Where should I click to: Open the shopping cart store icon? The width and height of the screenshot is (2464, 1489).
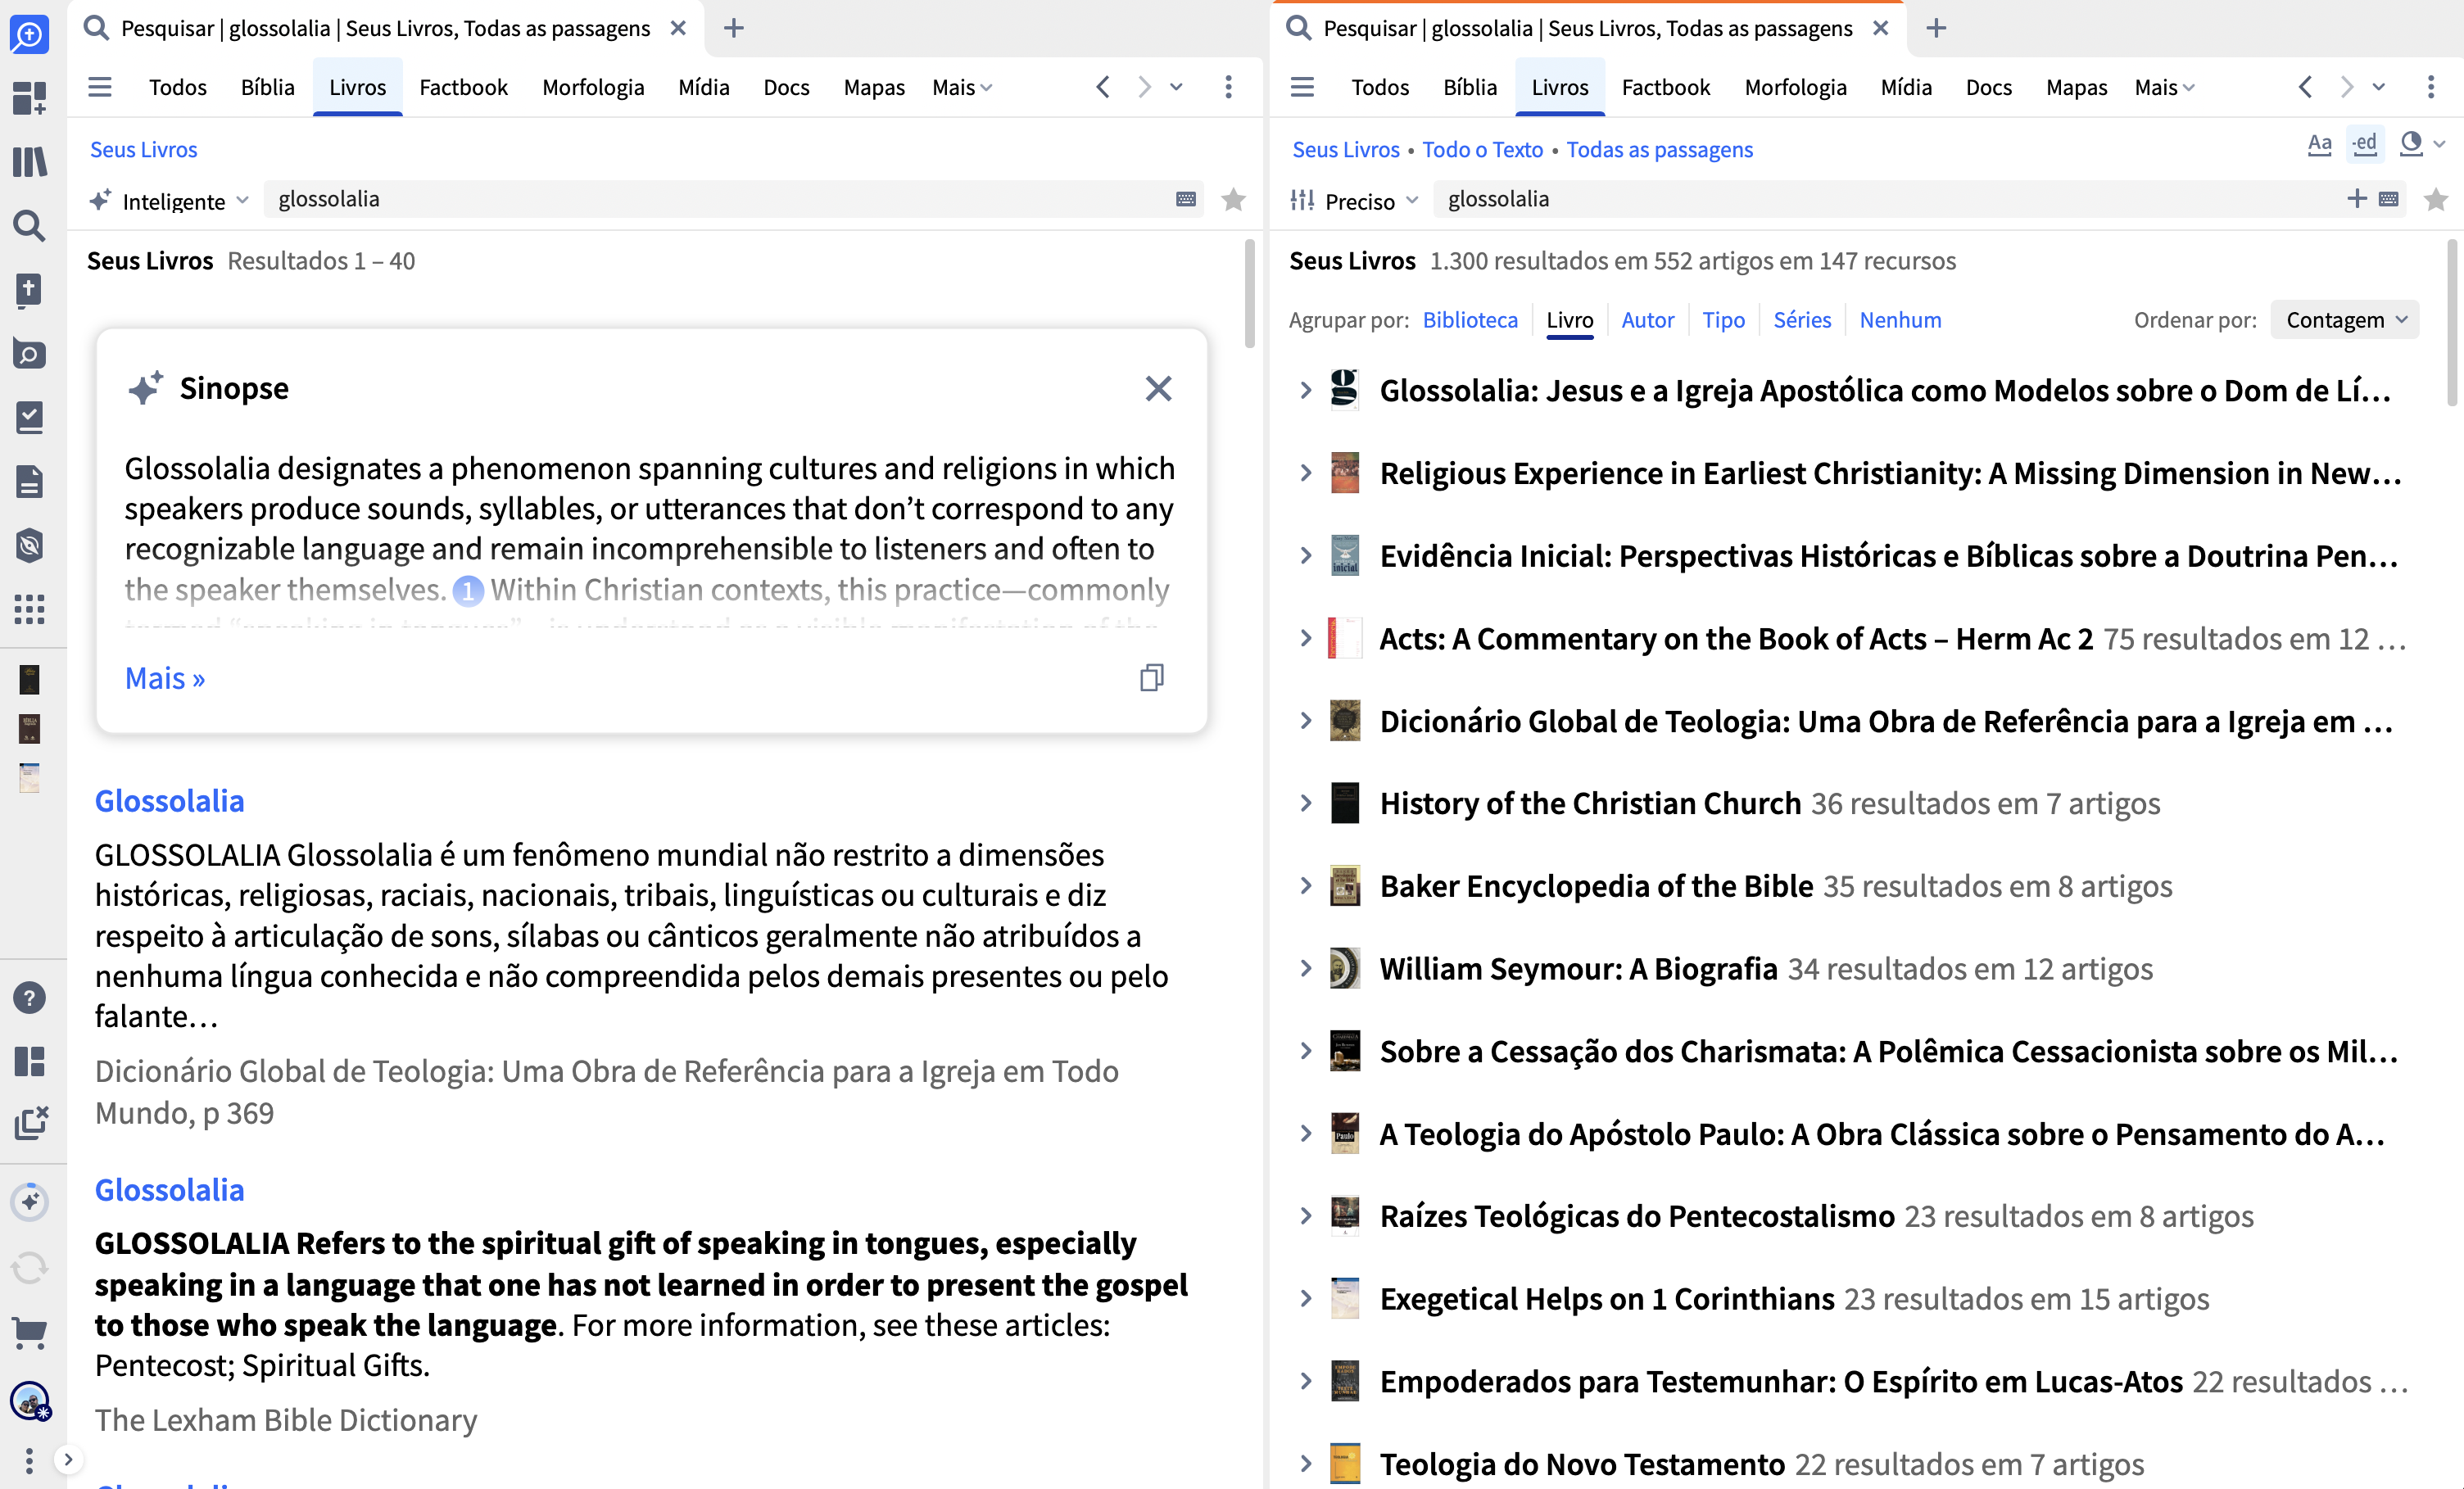(x=29, y=1333)
